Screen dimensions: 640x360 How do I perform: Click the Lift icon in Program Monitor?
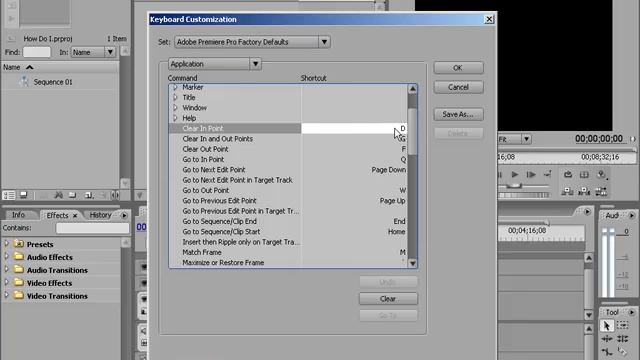click(567, 191)
